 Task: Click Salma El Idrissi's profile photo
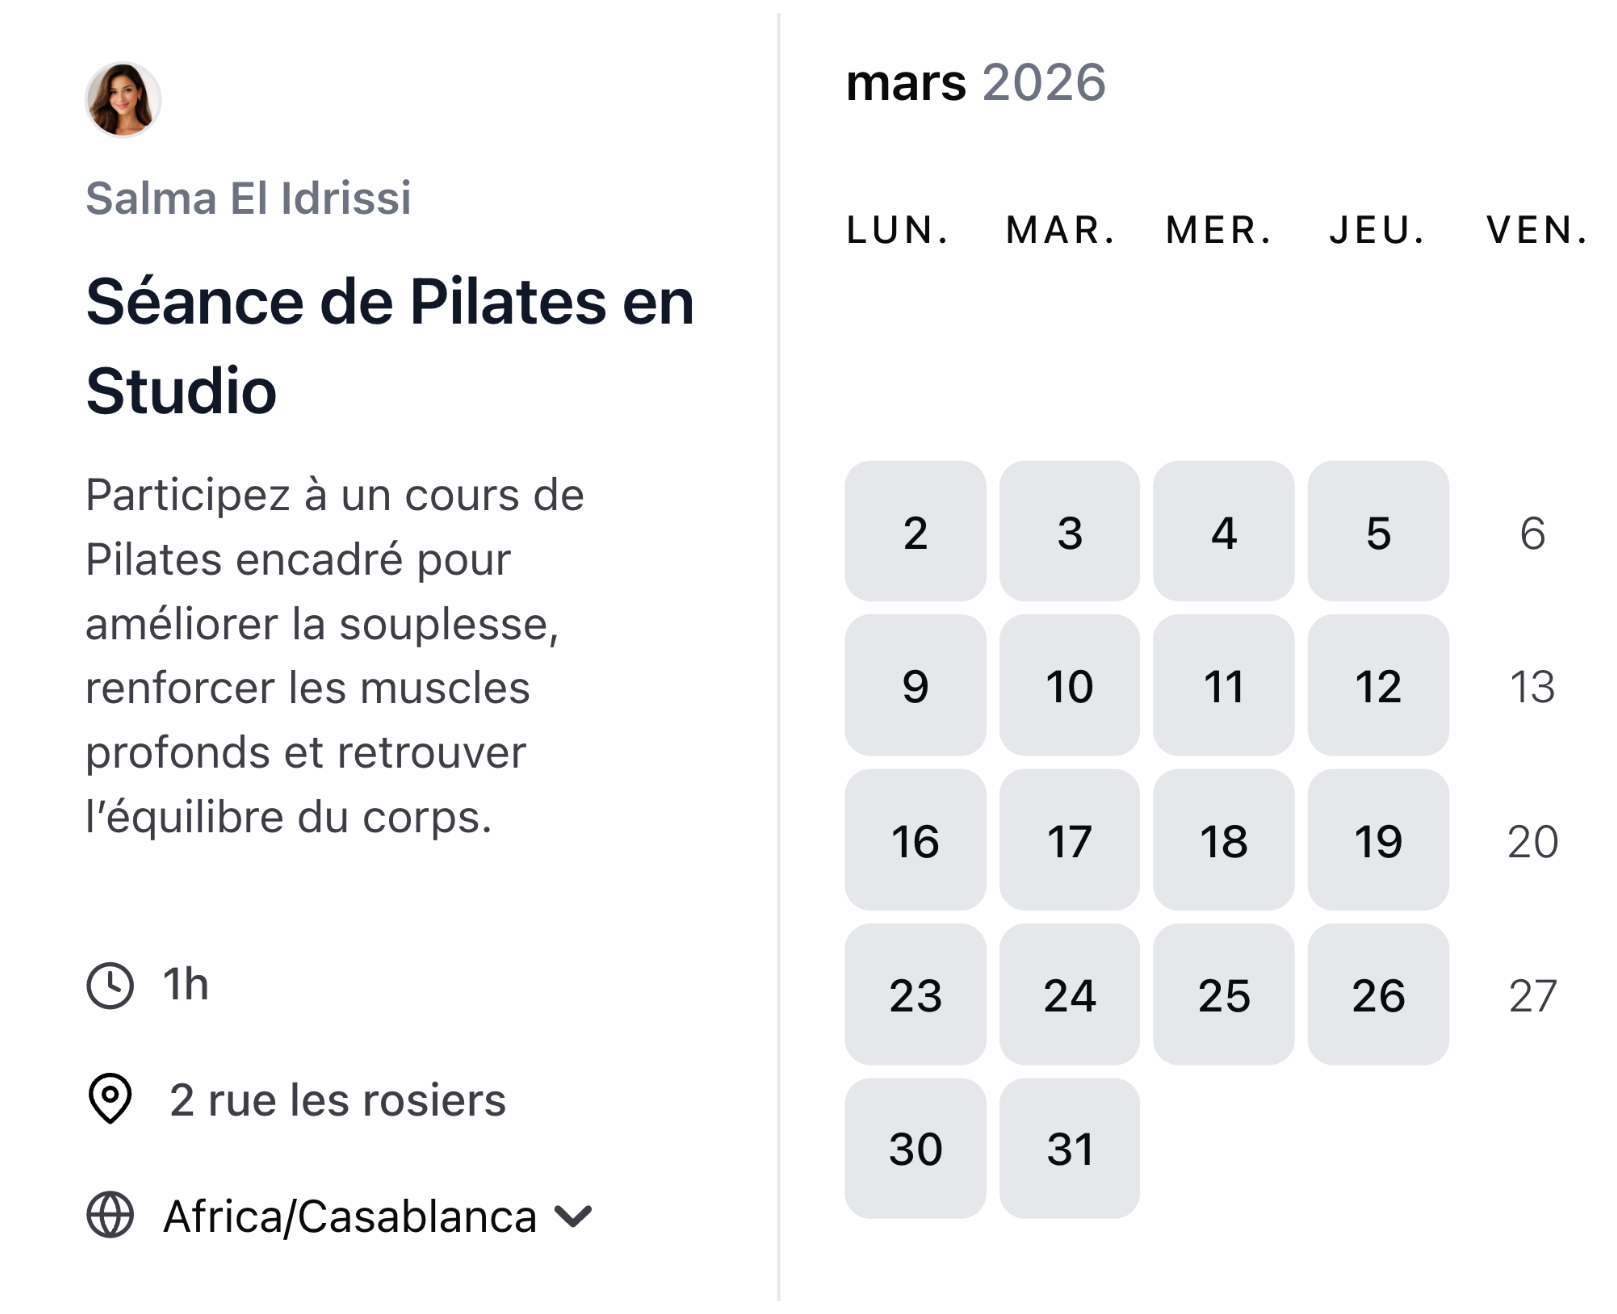pos(123,99)
